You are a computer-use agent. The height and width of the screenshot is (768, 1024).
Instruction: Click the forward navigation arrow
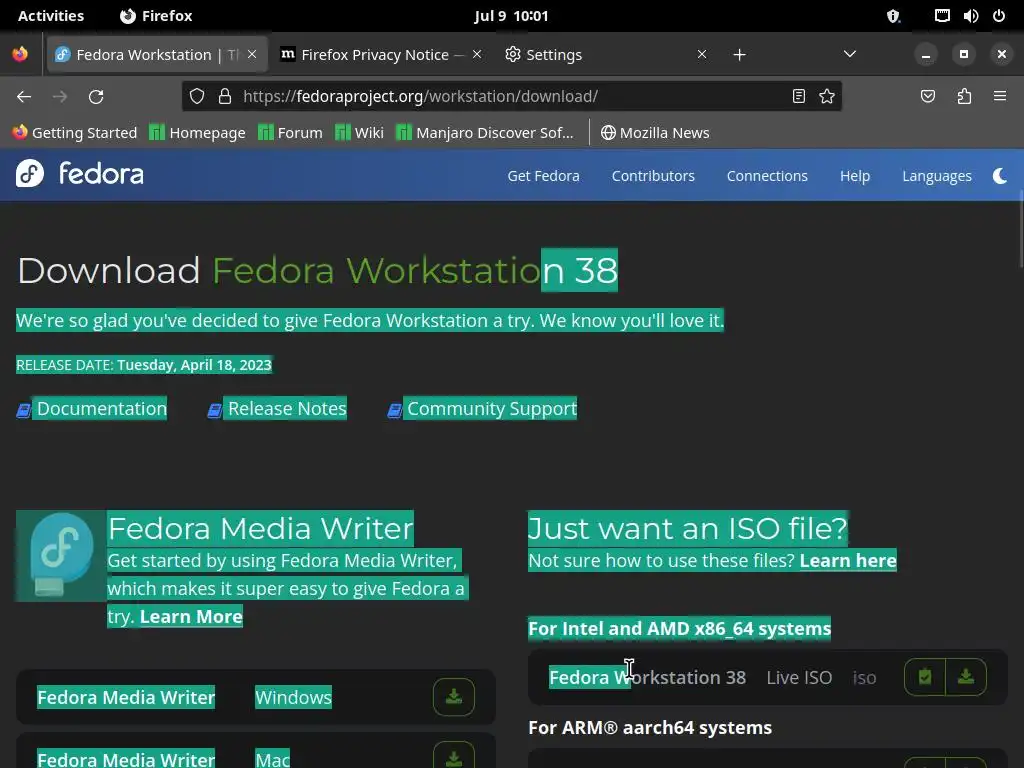pos(60,97)
